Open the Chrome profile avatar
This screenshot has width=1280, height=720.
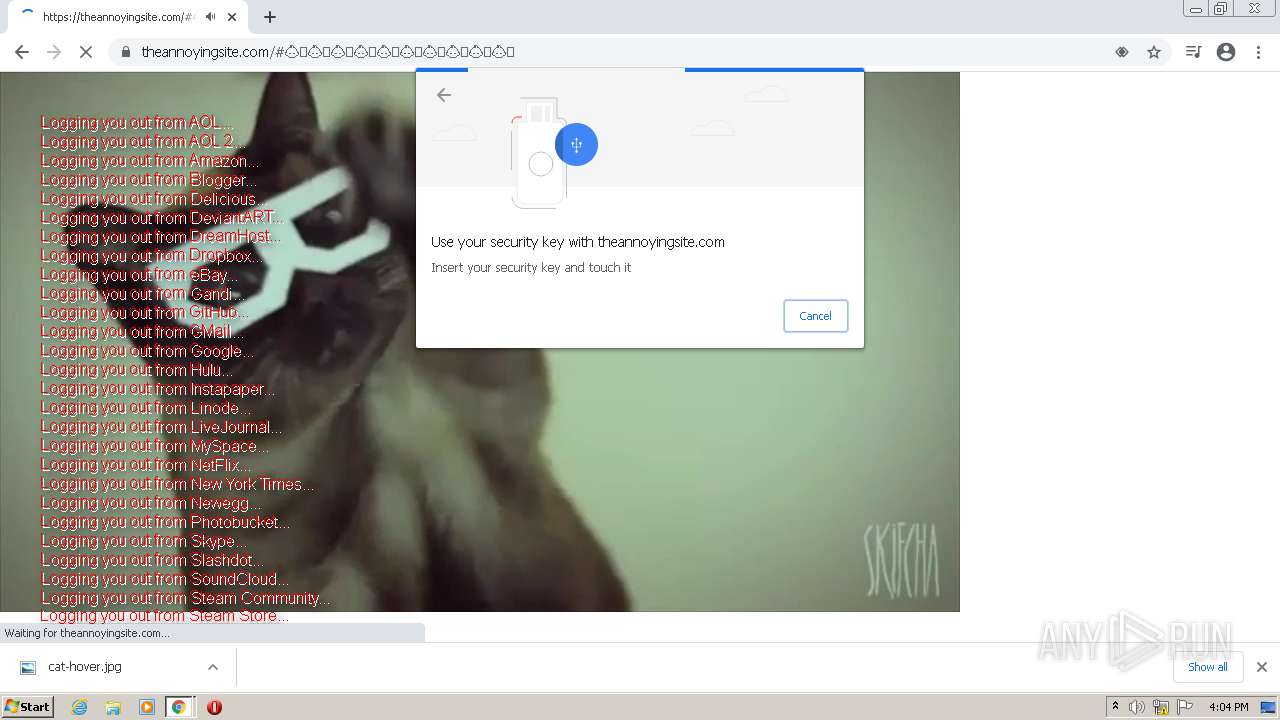coord(1226,52)
